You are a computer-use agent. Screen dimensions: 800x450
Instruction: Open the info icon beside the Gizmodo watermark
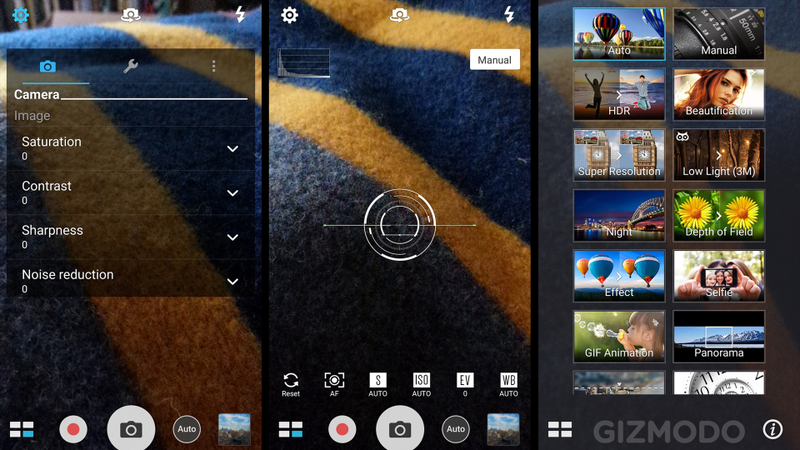772,429
